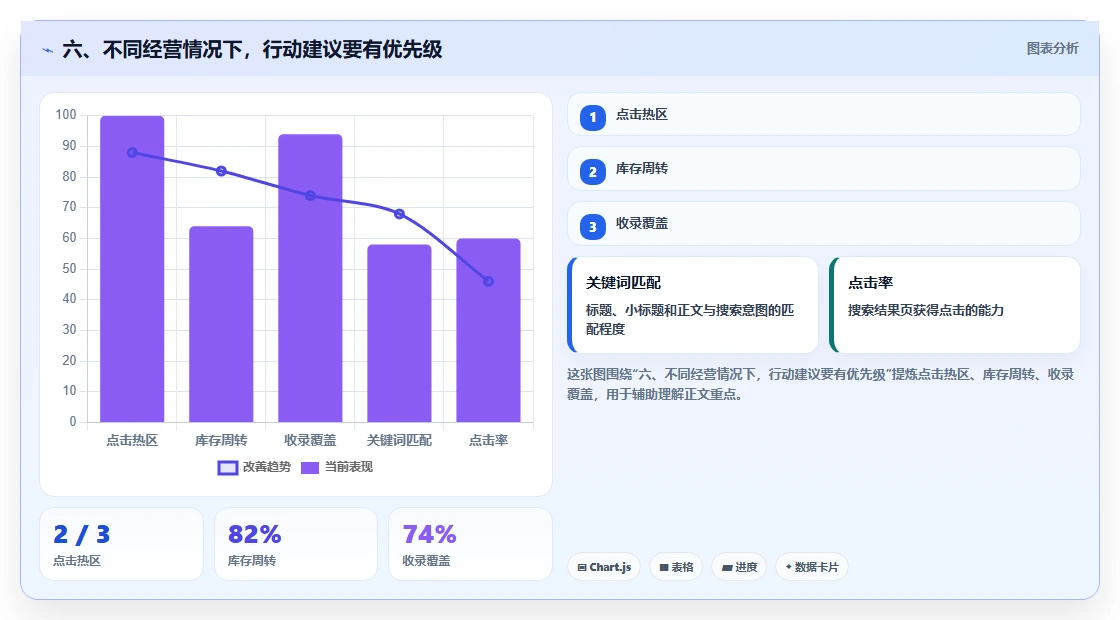The image size is (1120, 620).
Task: Click the 关键词匹配 bar in the chart
Action: (x=399, y=334)
